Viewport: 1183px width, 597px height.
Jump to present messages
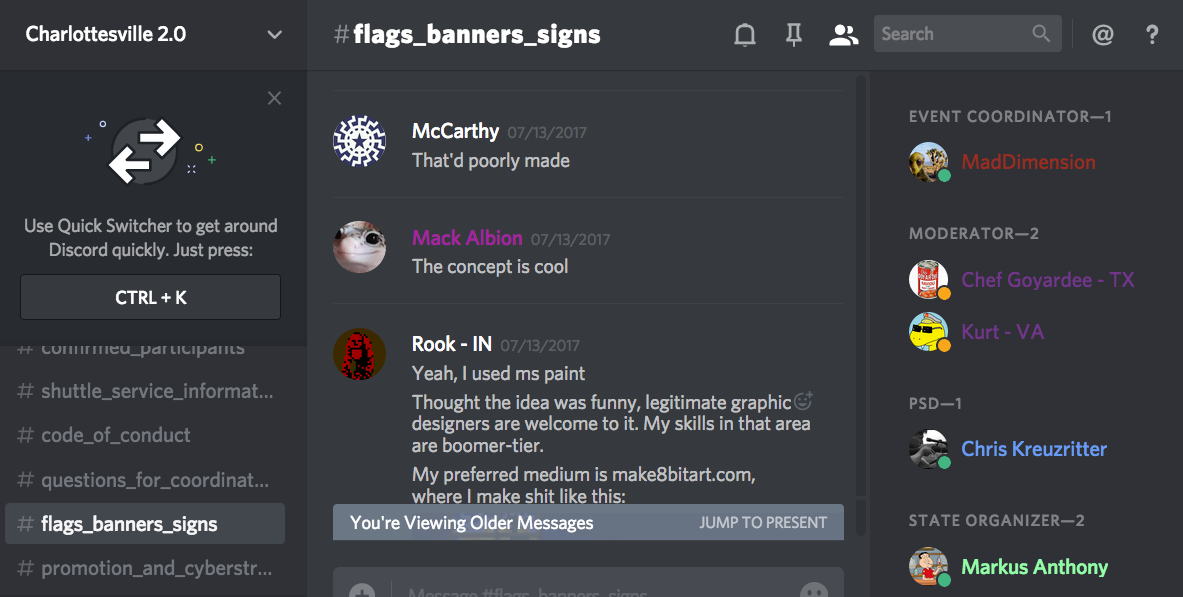763,522
